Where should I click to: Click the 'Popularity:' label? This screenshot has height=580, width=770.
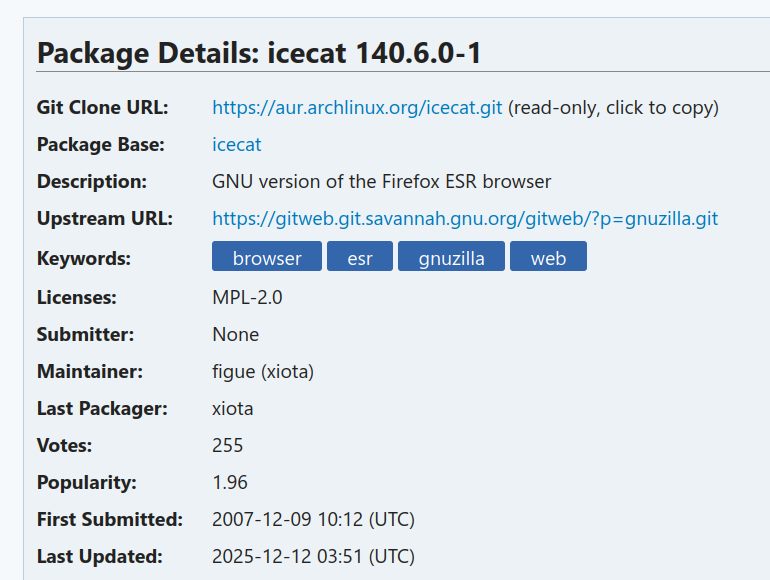(x=86, y=482)
